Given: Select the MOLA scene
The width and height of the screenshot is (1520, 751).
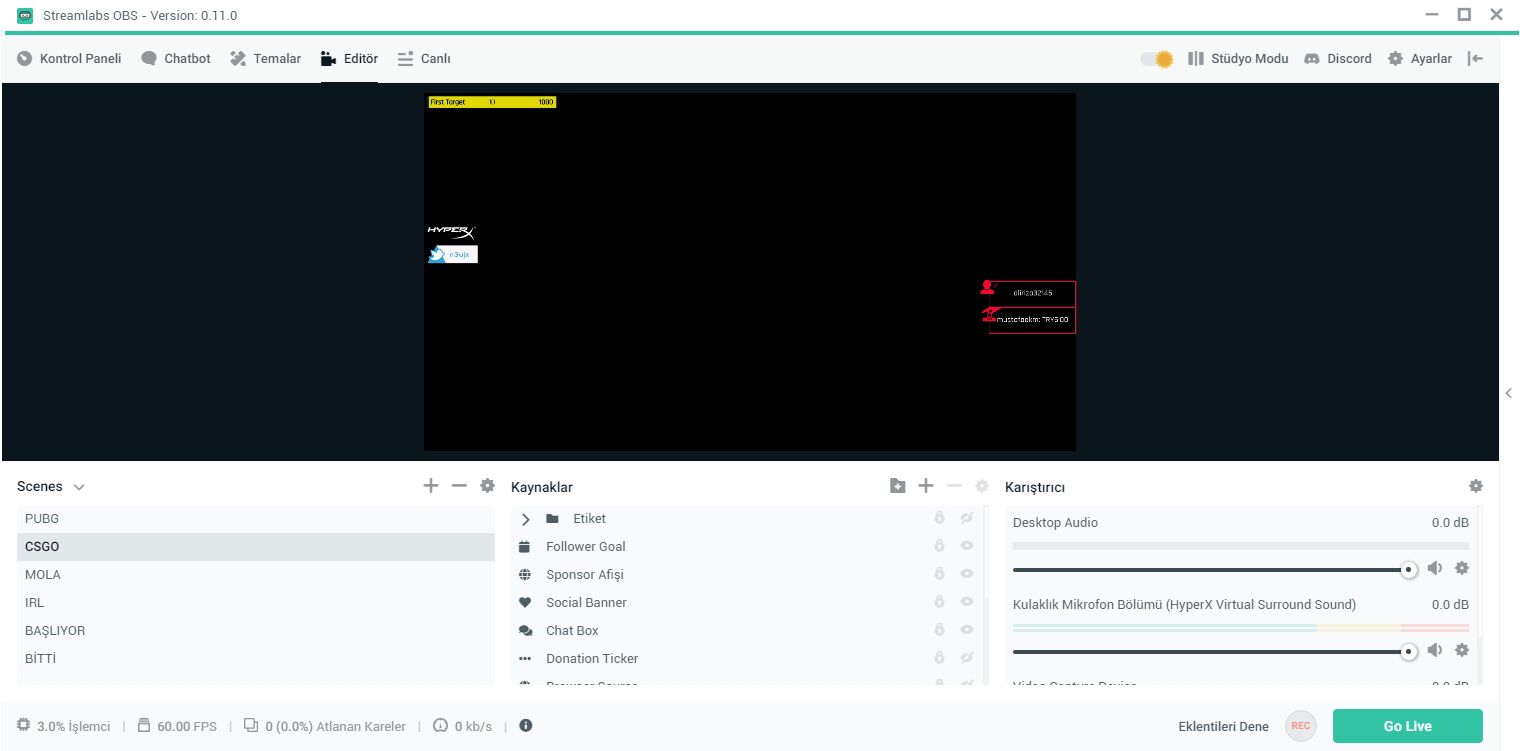Looking at the screenshot, I should tap(256, 575).
